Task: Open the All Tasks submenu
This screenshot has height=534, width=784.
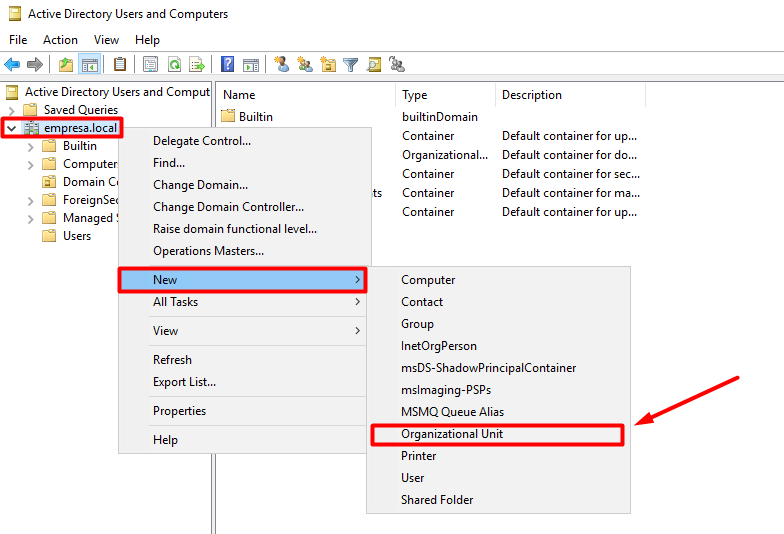Action: click(x=243, y=302)
